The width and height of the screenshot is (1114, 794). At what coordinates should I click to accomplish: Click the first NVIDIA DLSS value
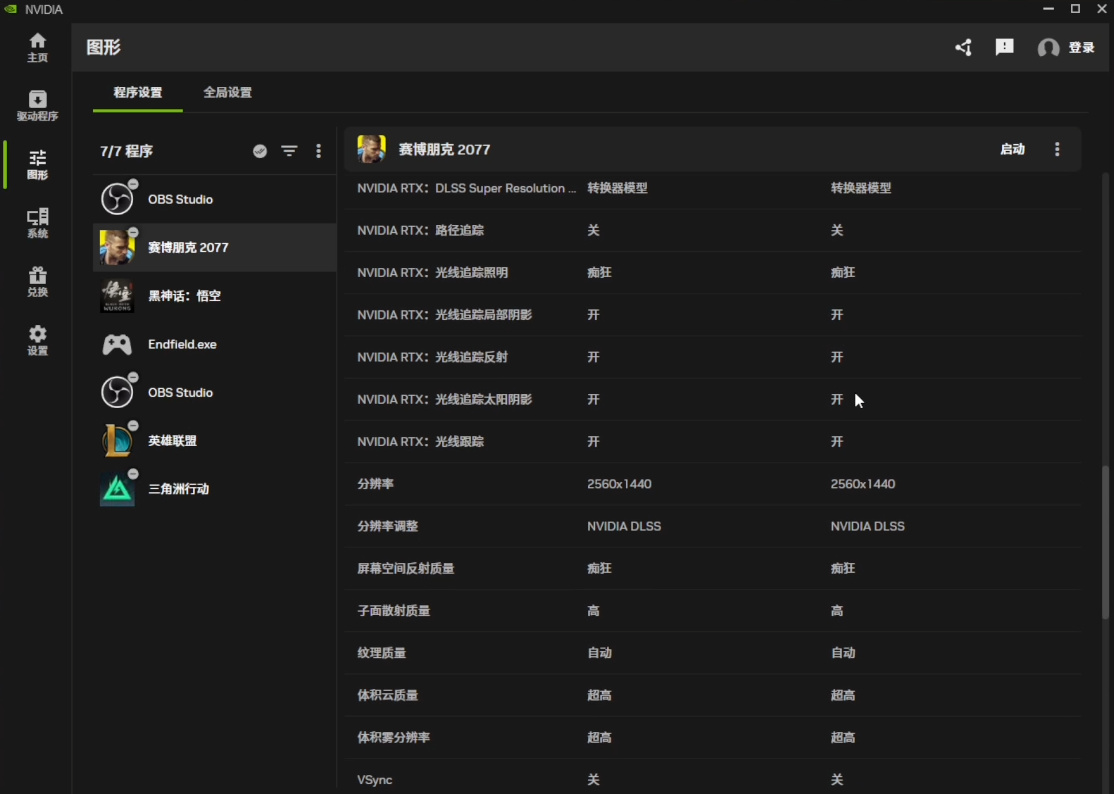624,526
